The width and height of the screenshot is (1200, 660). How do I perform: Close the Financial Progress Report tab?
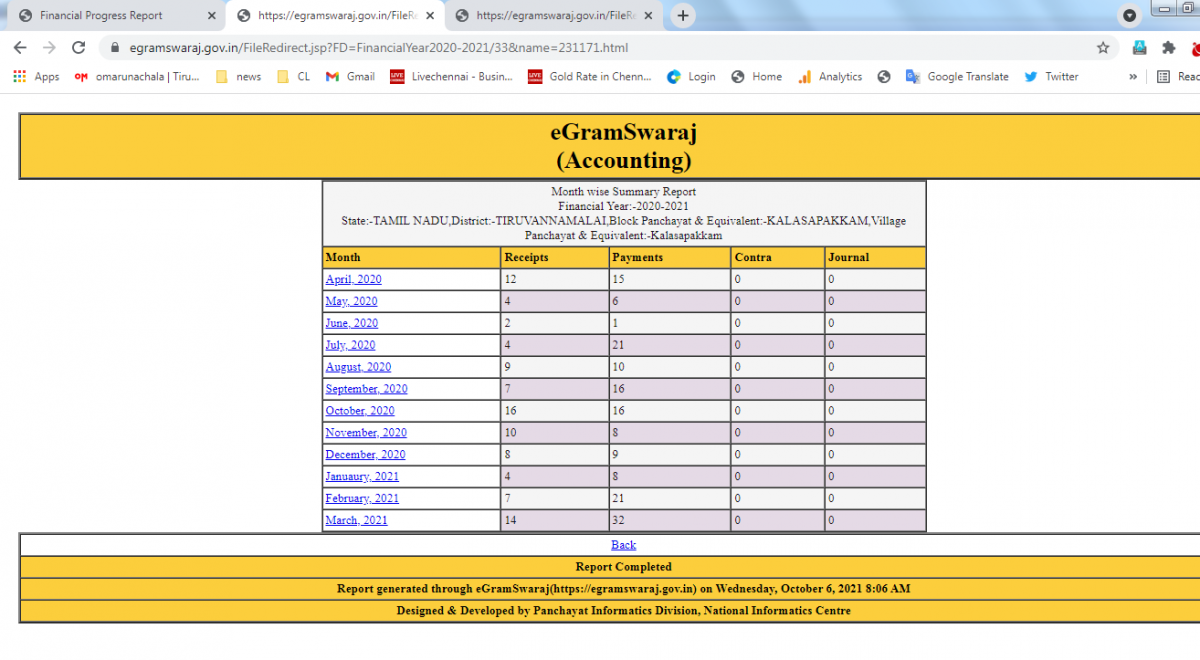point(211,16)
